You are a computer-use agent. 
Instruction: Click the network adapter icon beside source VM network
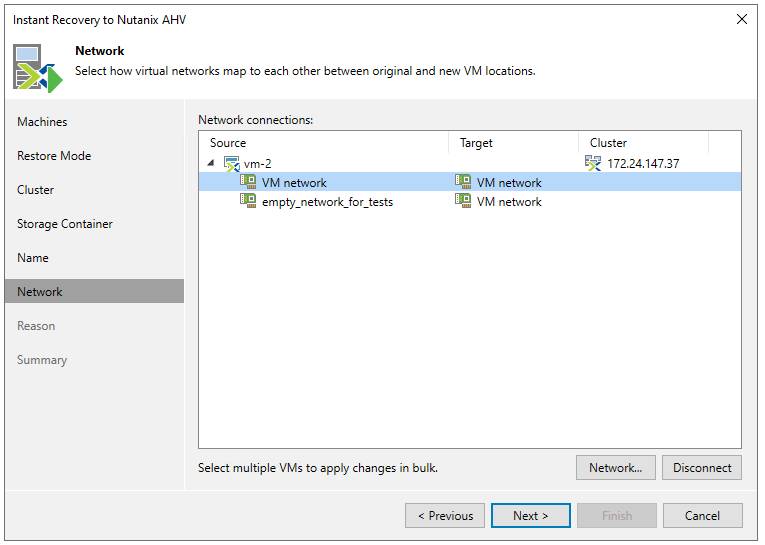point(248,182)
